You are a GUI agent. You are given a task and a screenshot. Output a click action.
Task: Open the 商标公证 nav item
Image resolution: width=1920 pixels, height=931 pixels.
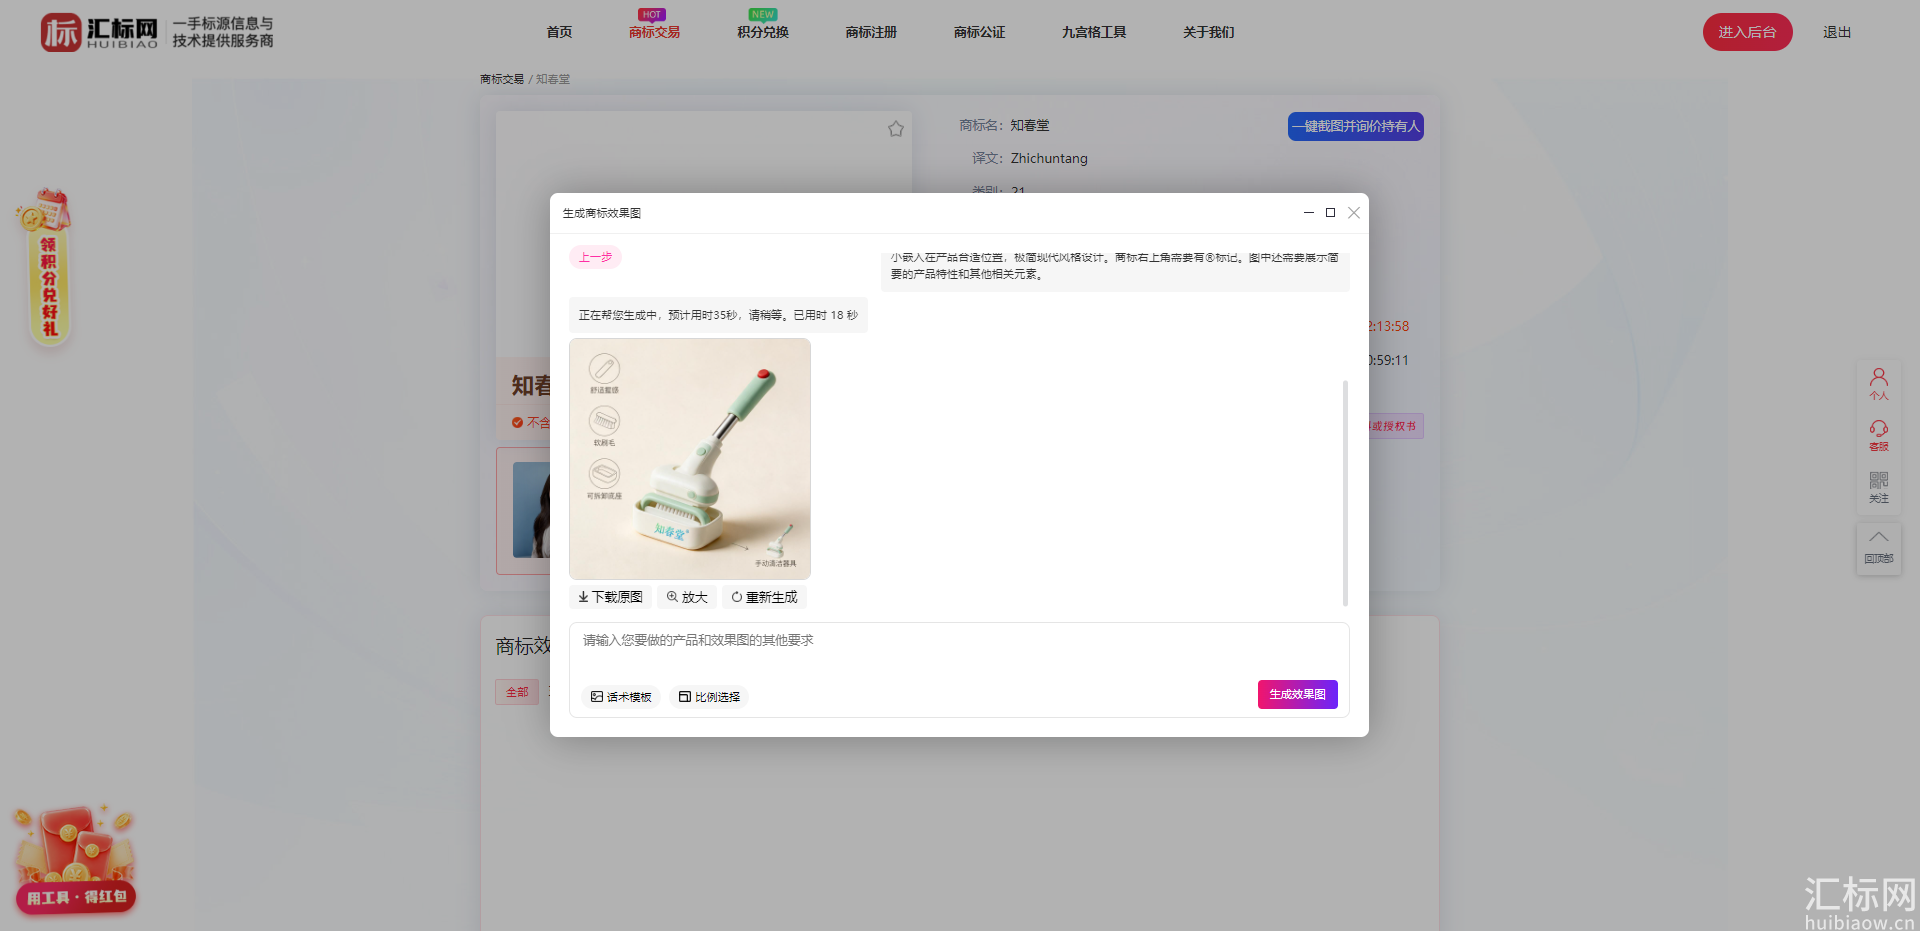point(979,32)
